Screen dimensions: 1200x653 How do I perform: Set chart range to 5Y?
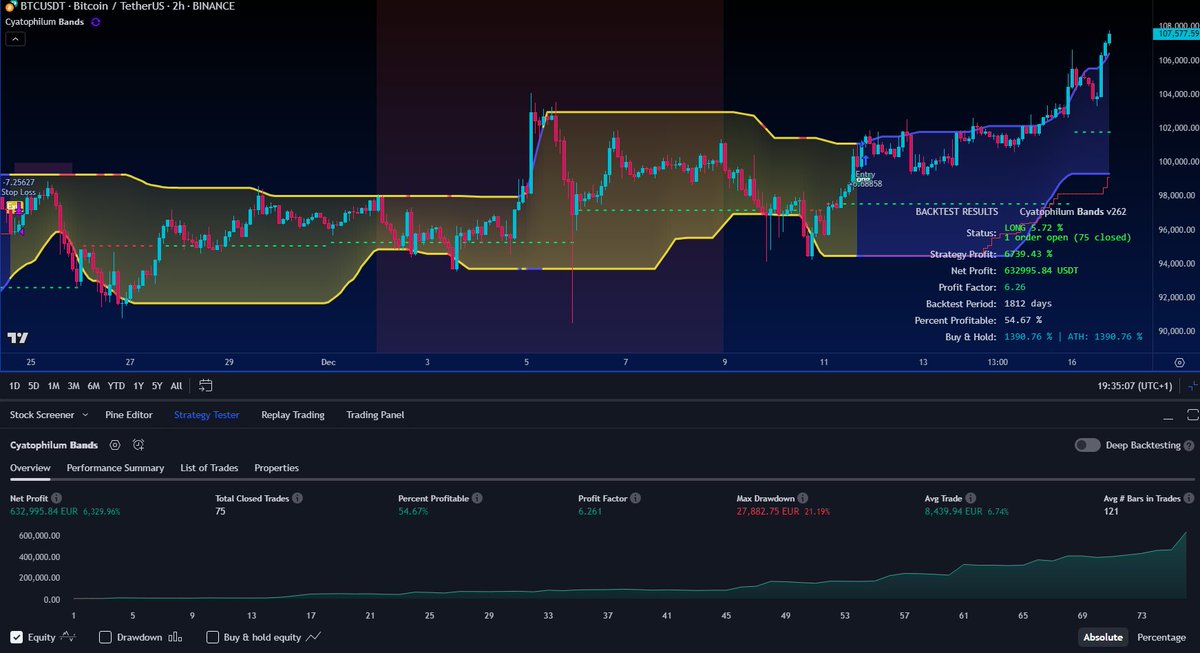click(156, 385)
